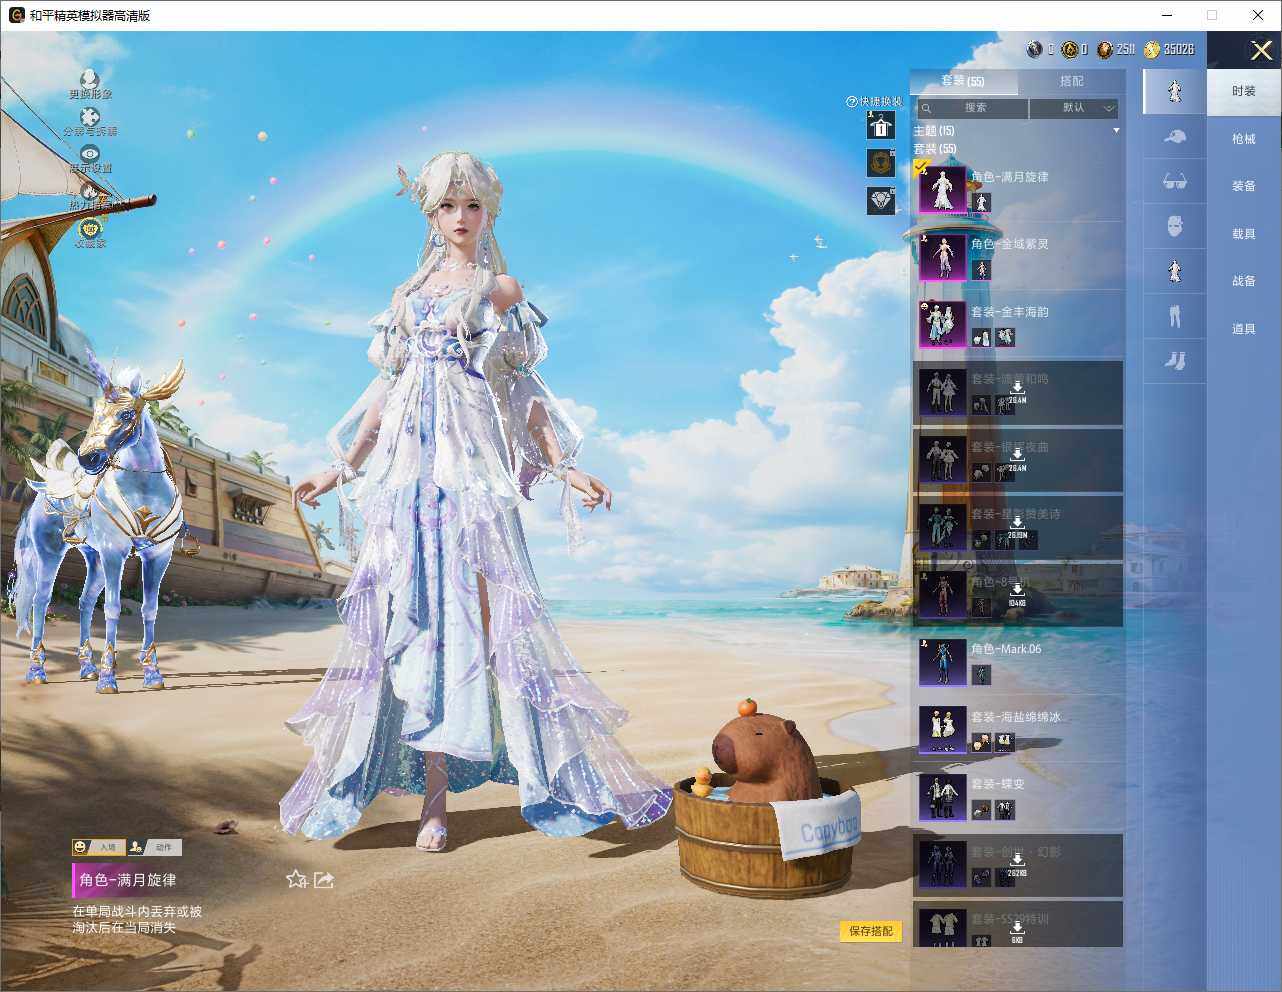Image resolution: width=1282 pixels, height=992 pixels.
Task: Click the 动作 action tab
Action: (154, 847)
